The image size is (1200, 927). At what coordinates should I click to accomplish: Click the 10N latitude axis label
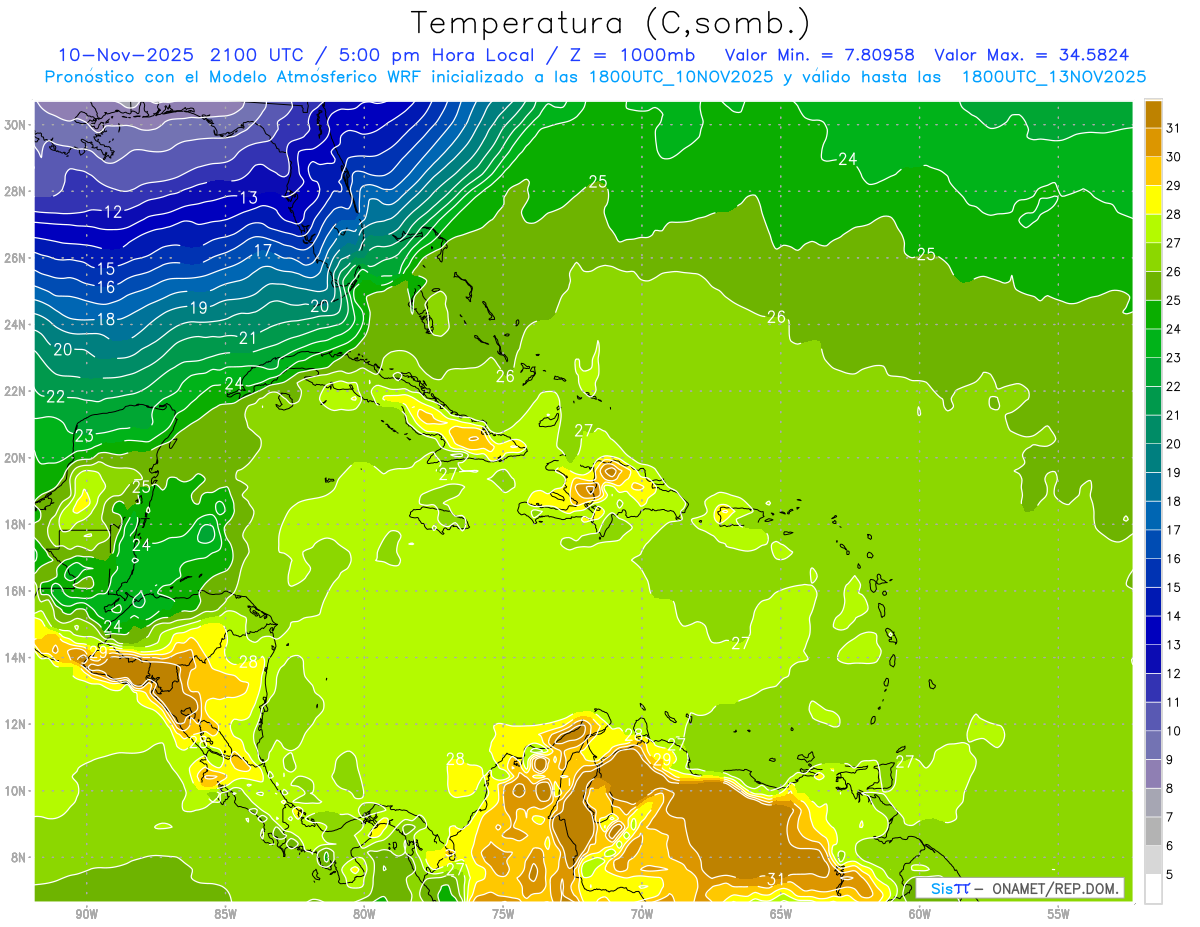[17, 790]
